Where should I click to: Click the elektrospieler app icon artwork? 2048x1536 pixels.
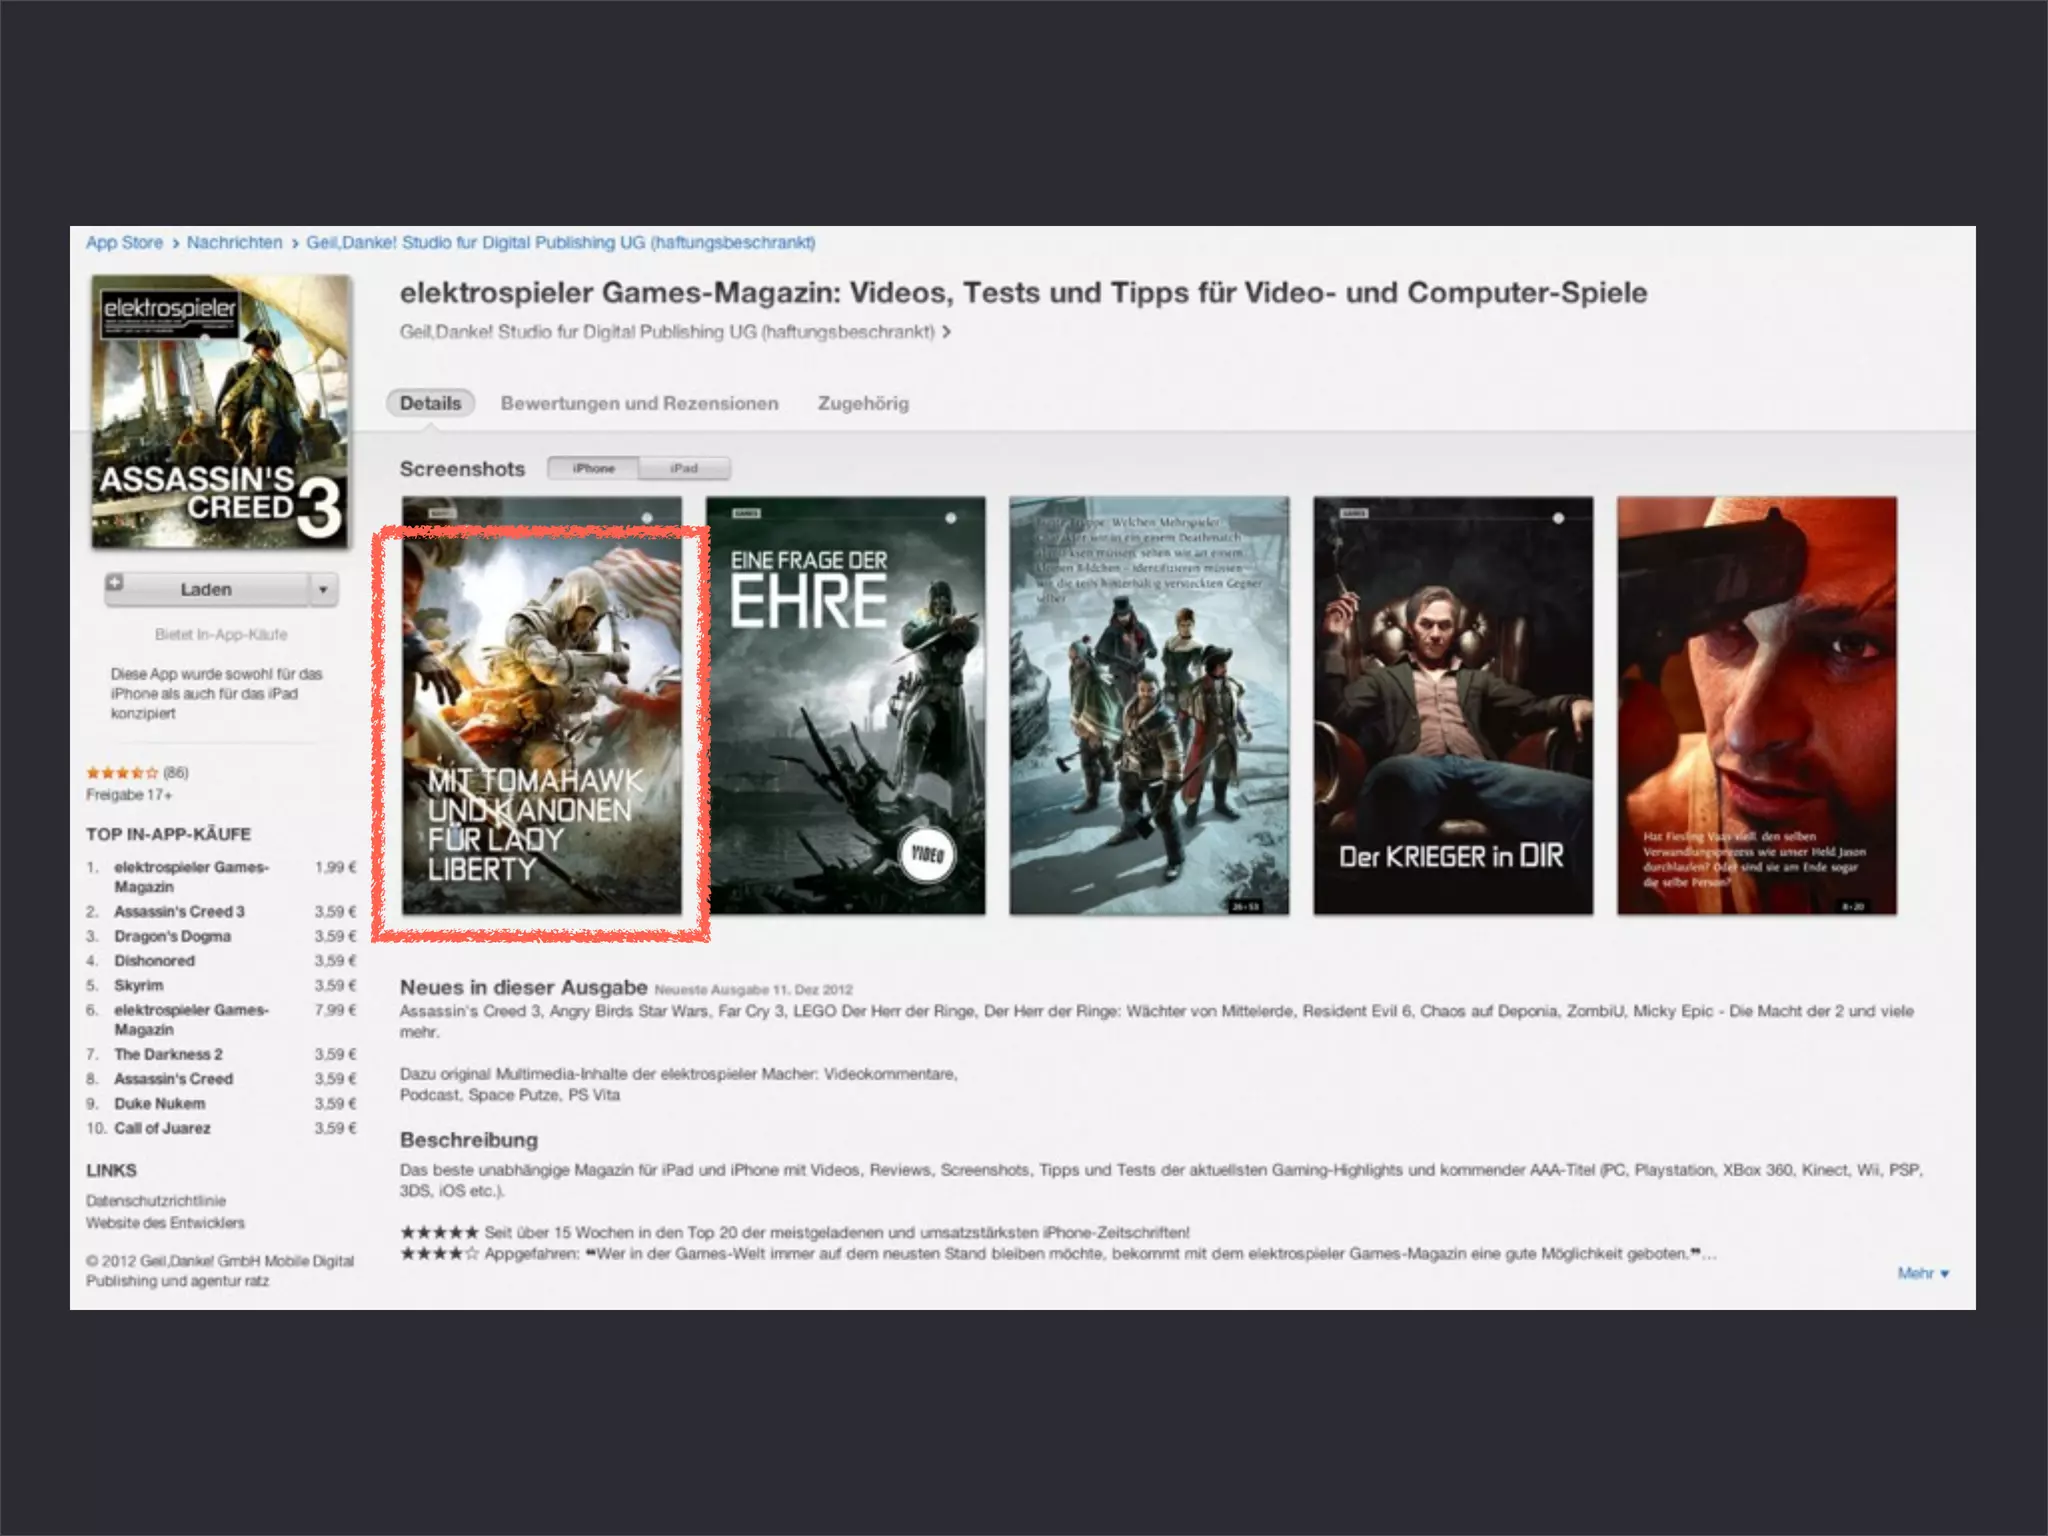pyautogui.click(x=221, y=412)
